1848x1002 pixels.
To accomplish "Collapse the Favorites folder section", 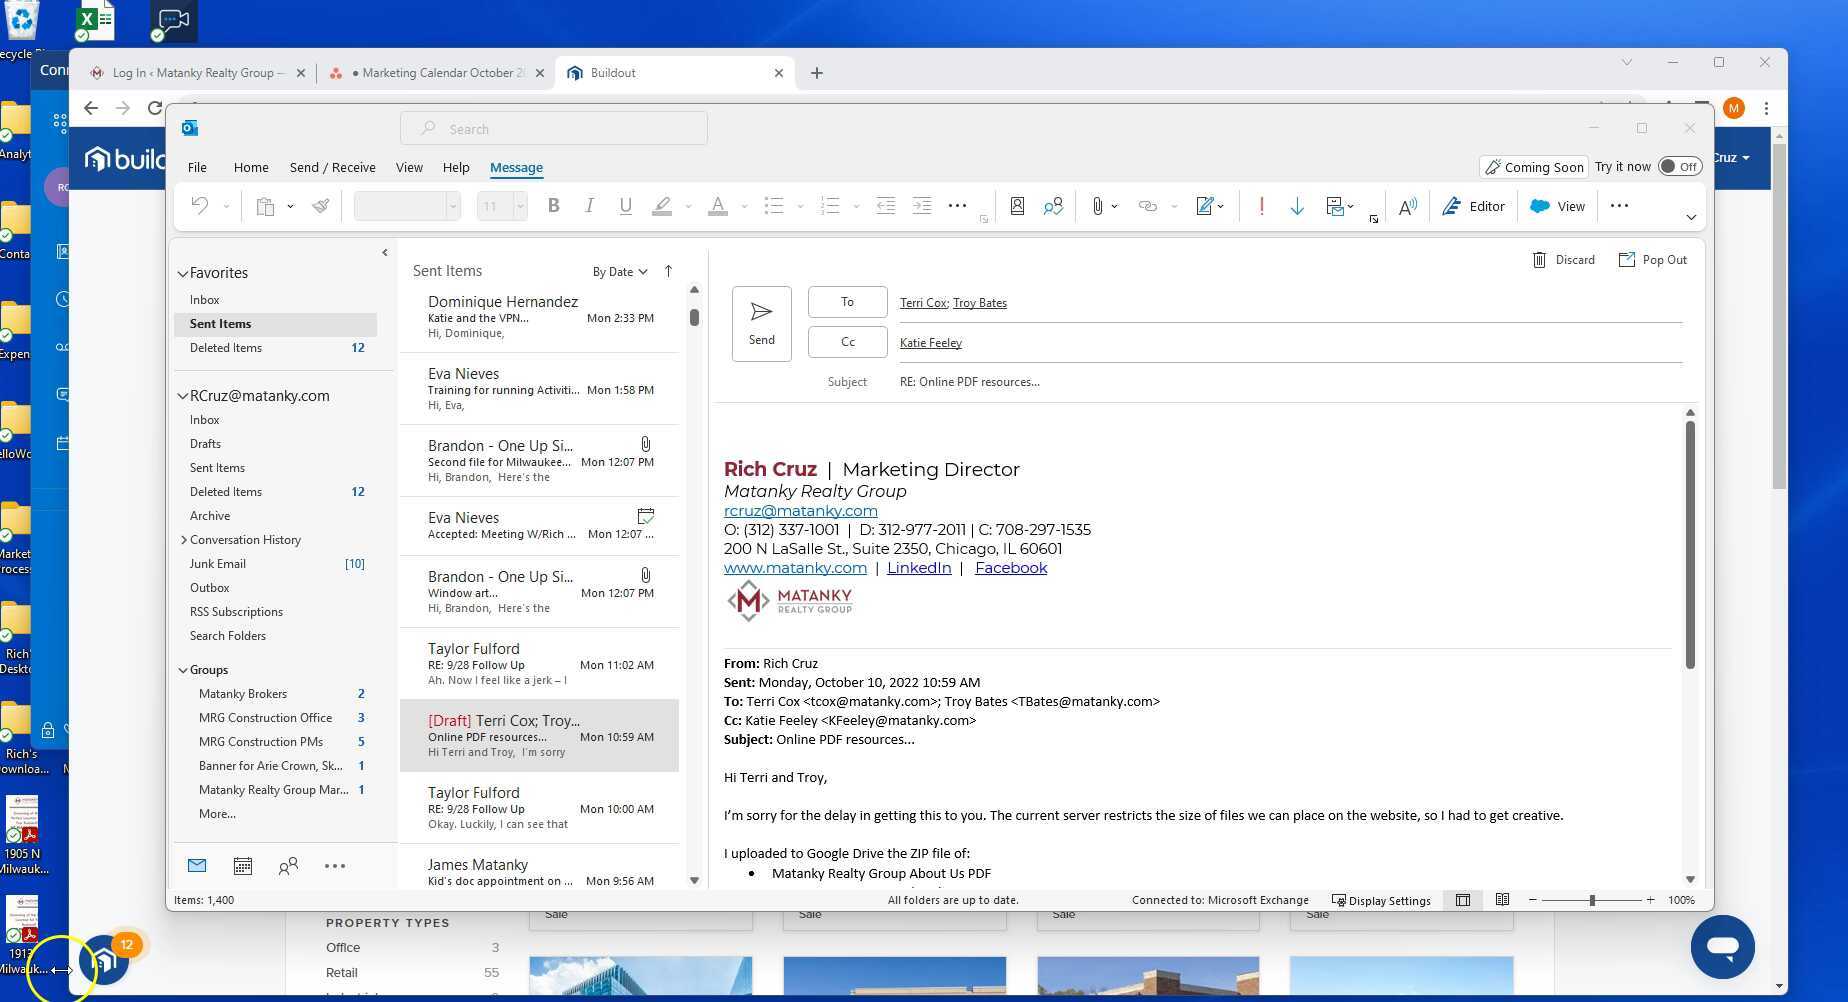I will point(183,272).
